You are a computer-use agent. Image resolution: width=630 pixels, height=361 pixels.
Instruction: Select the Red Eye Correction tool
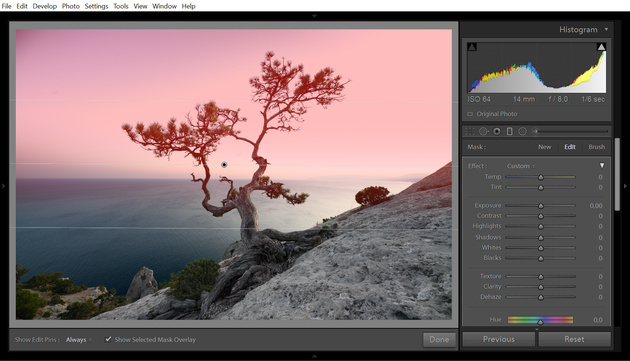(497, 131)
